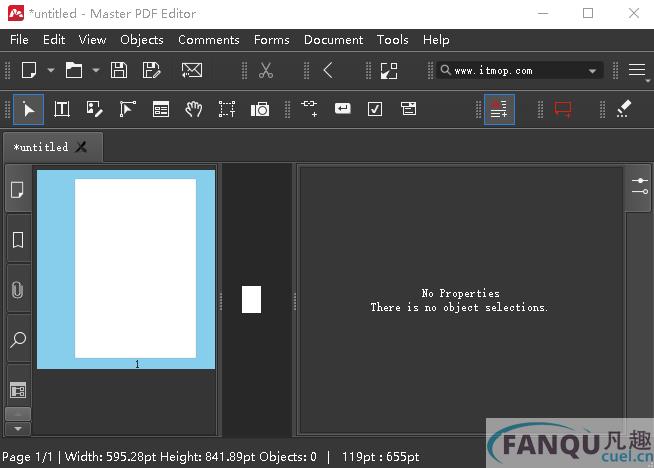Click 'No Properties' text in inspector
This screenshot has height=468, width=654.
[x=460, y=293]
